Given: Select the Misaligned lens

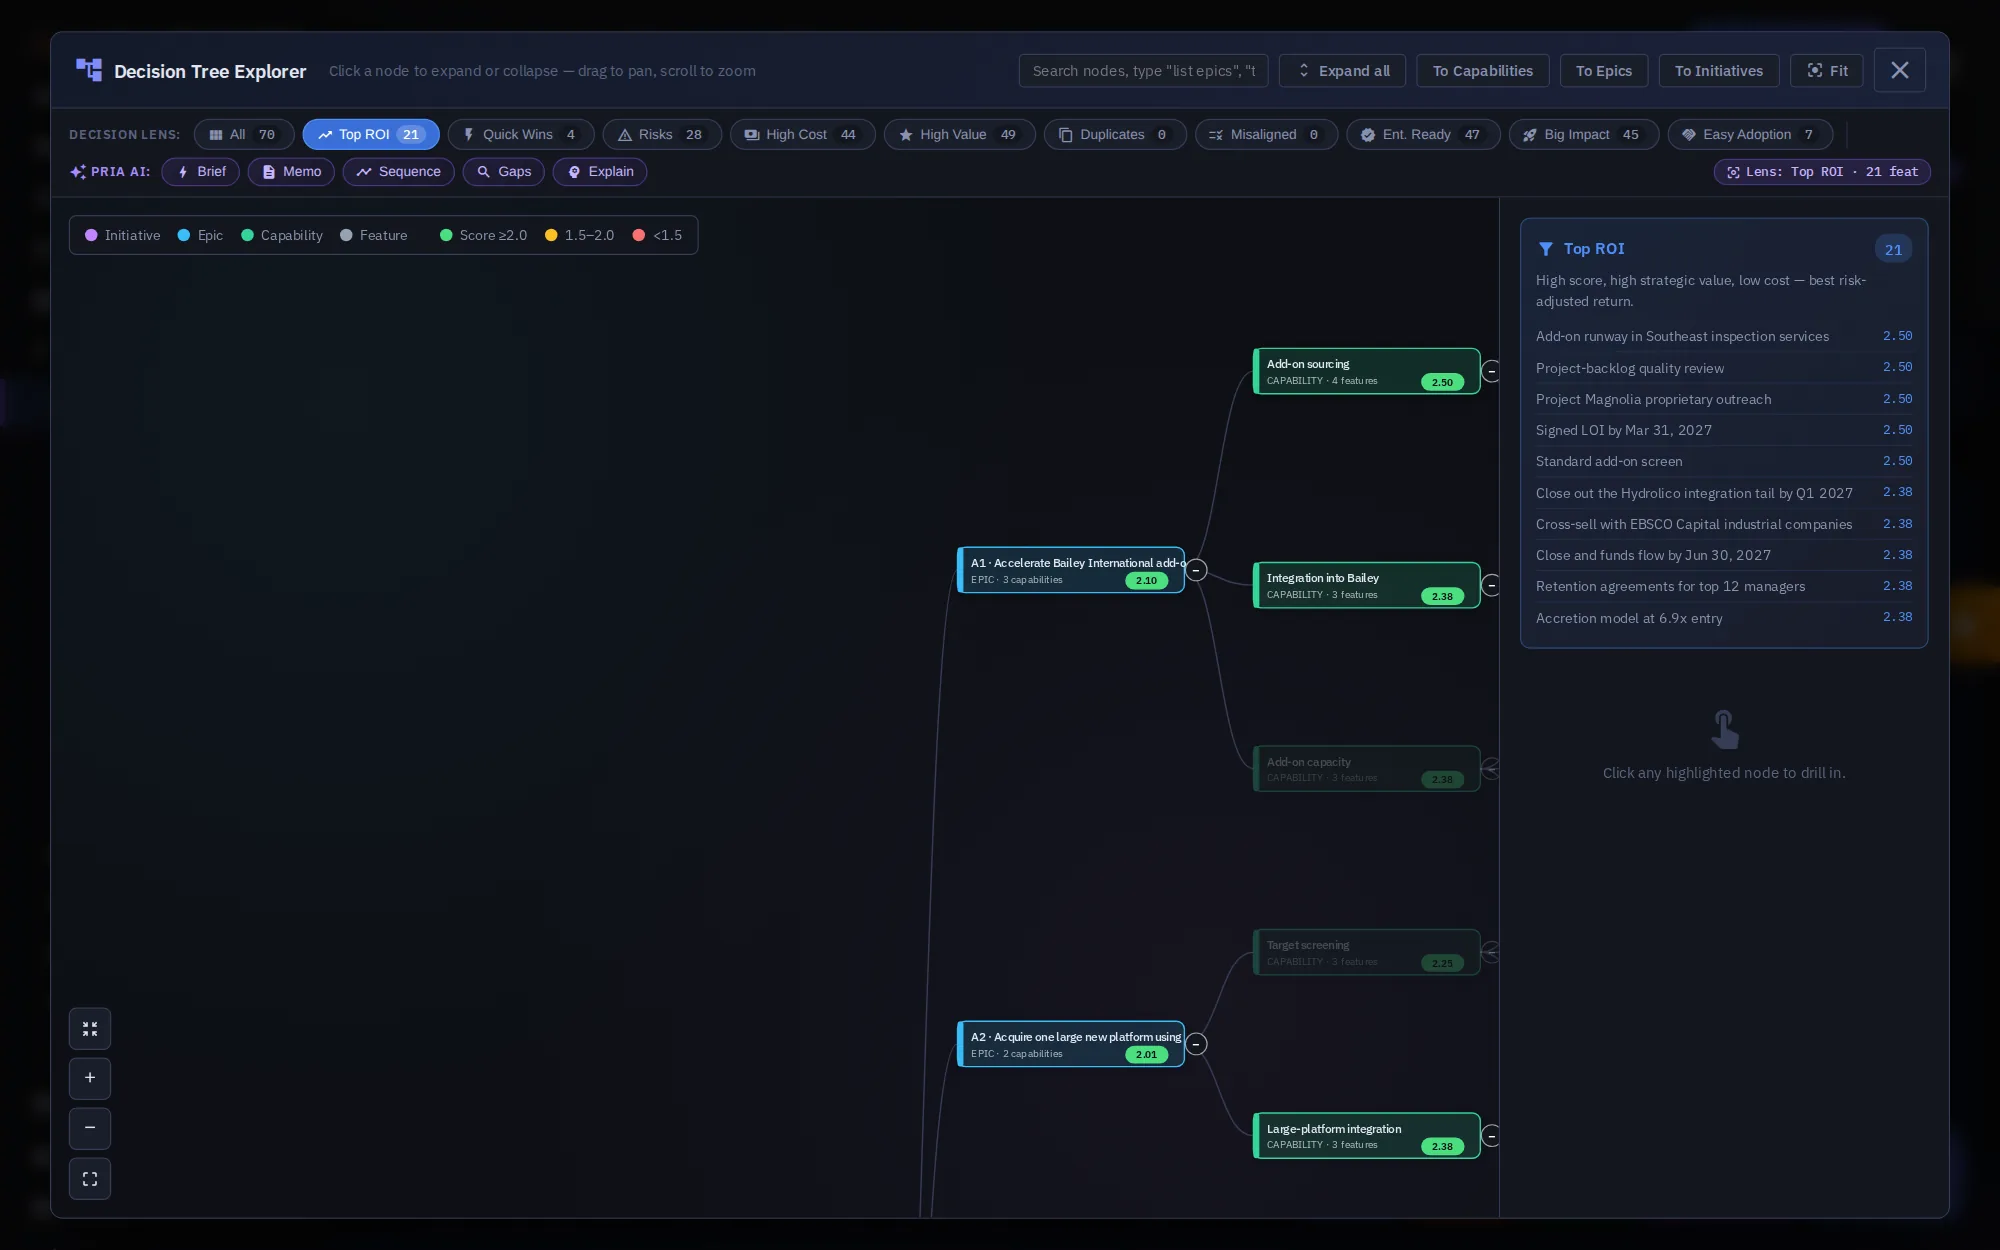Looking at the screenshot, I should 1266,135.
